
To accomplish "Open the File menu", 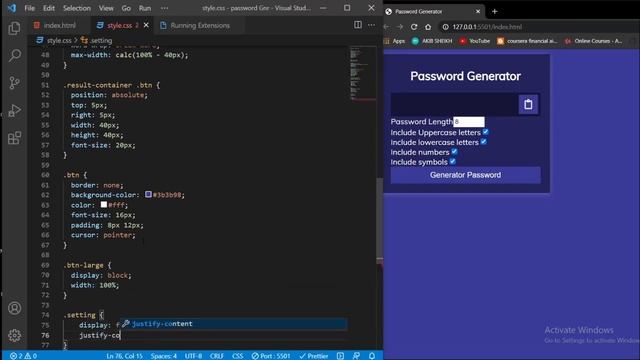I will point(29,8).
